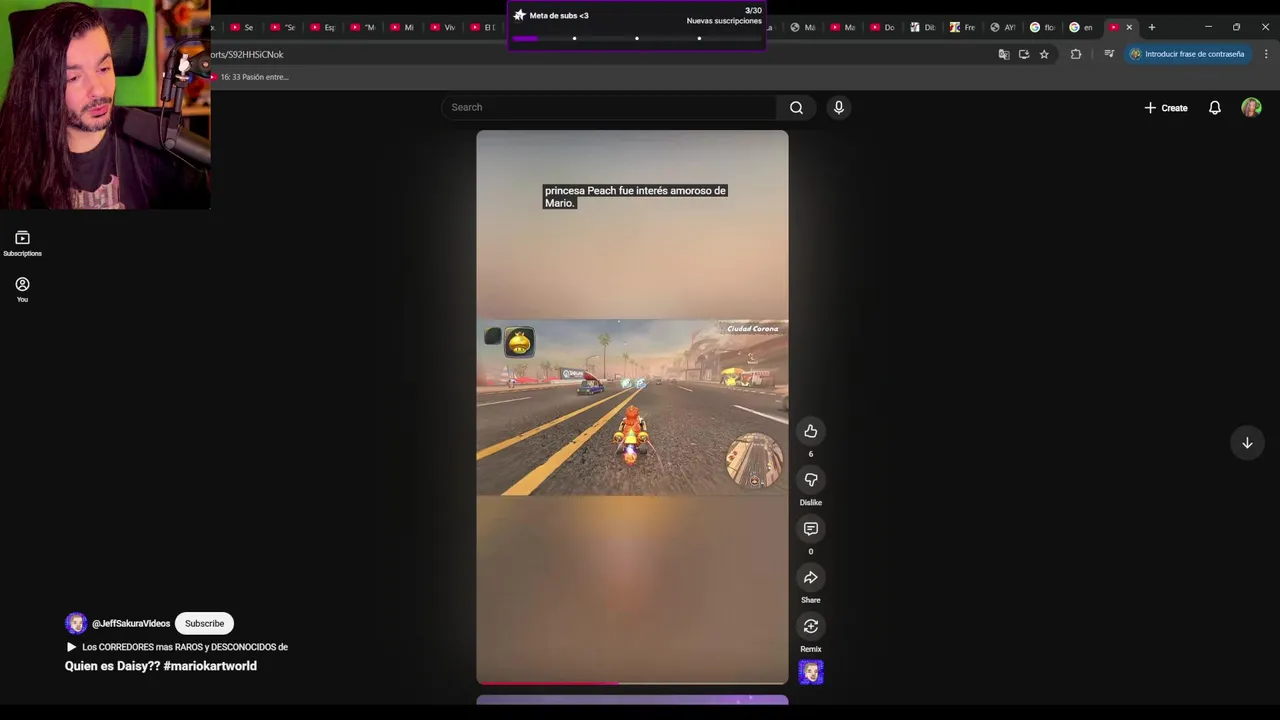Pause the Short by clicking video

point(632,407)
